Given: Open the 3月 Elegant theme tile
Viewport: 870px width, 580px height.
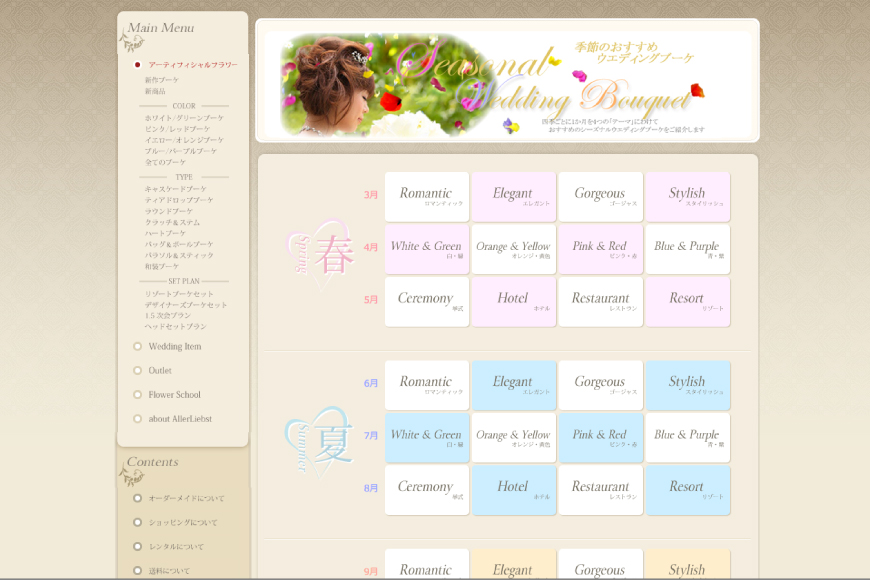Looking at the screenshot, I should click(514, 197).
